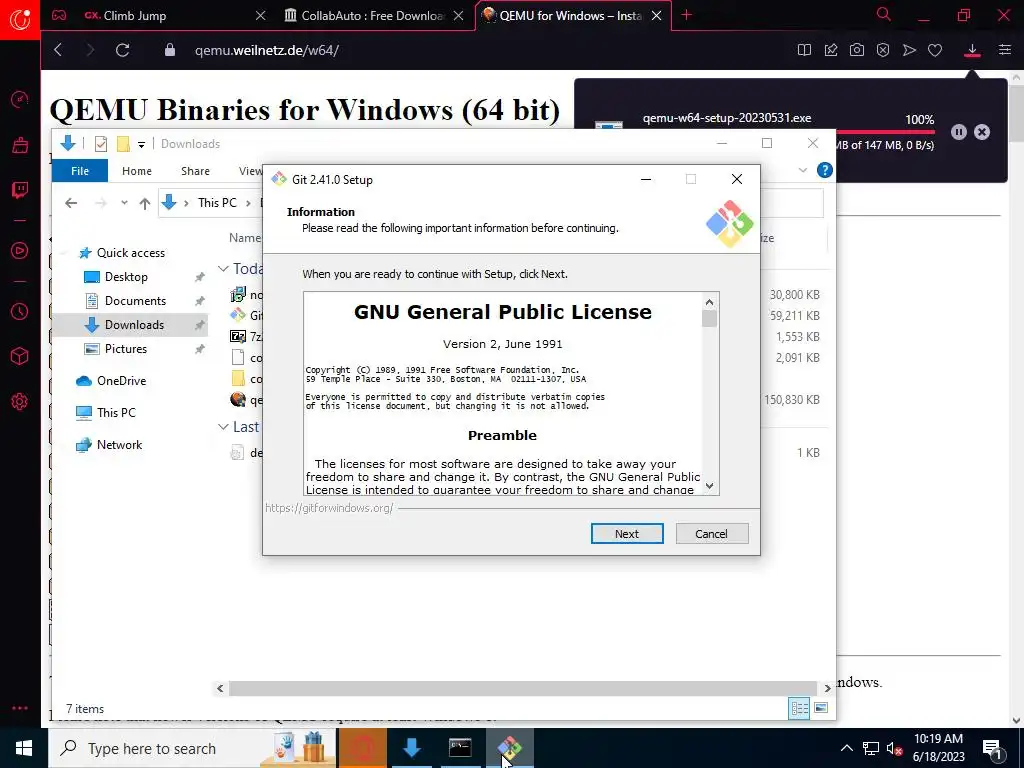Switch explorer to Details view icon
The image size is (1024, 768).
coord(799,708)
